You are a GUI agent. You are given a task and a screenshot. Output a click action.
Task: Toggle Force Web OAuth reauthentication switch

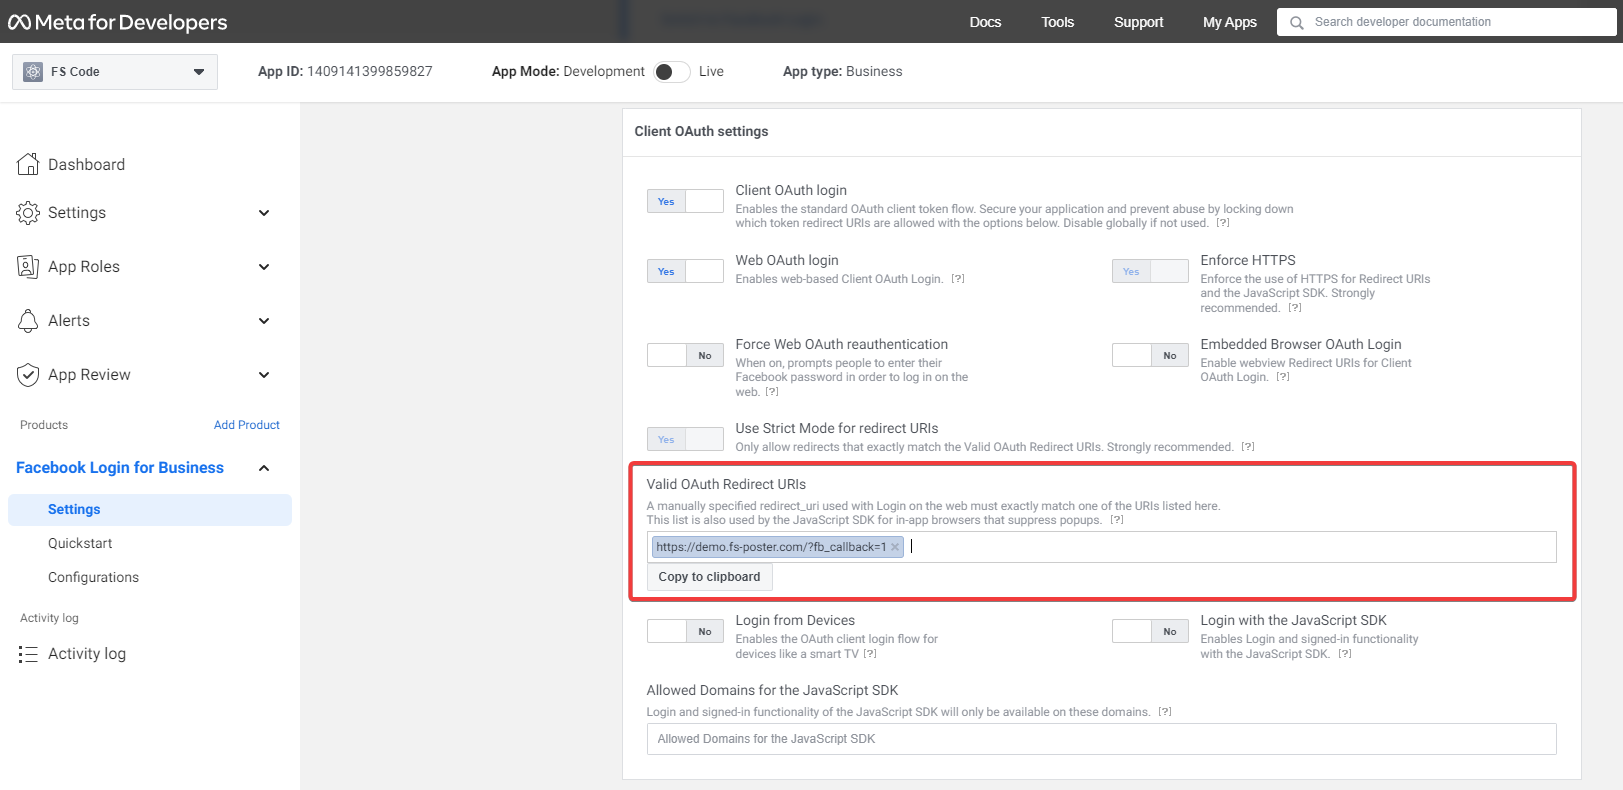(685, 355)
